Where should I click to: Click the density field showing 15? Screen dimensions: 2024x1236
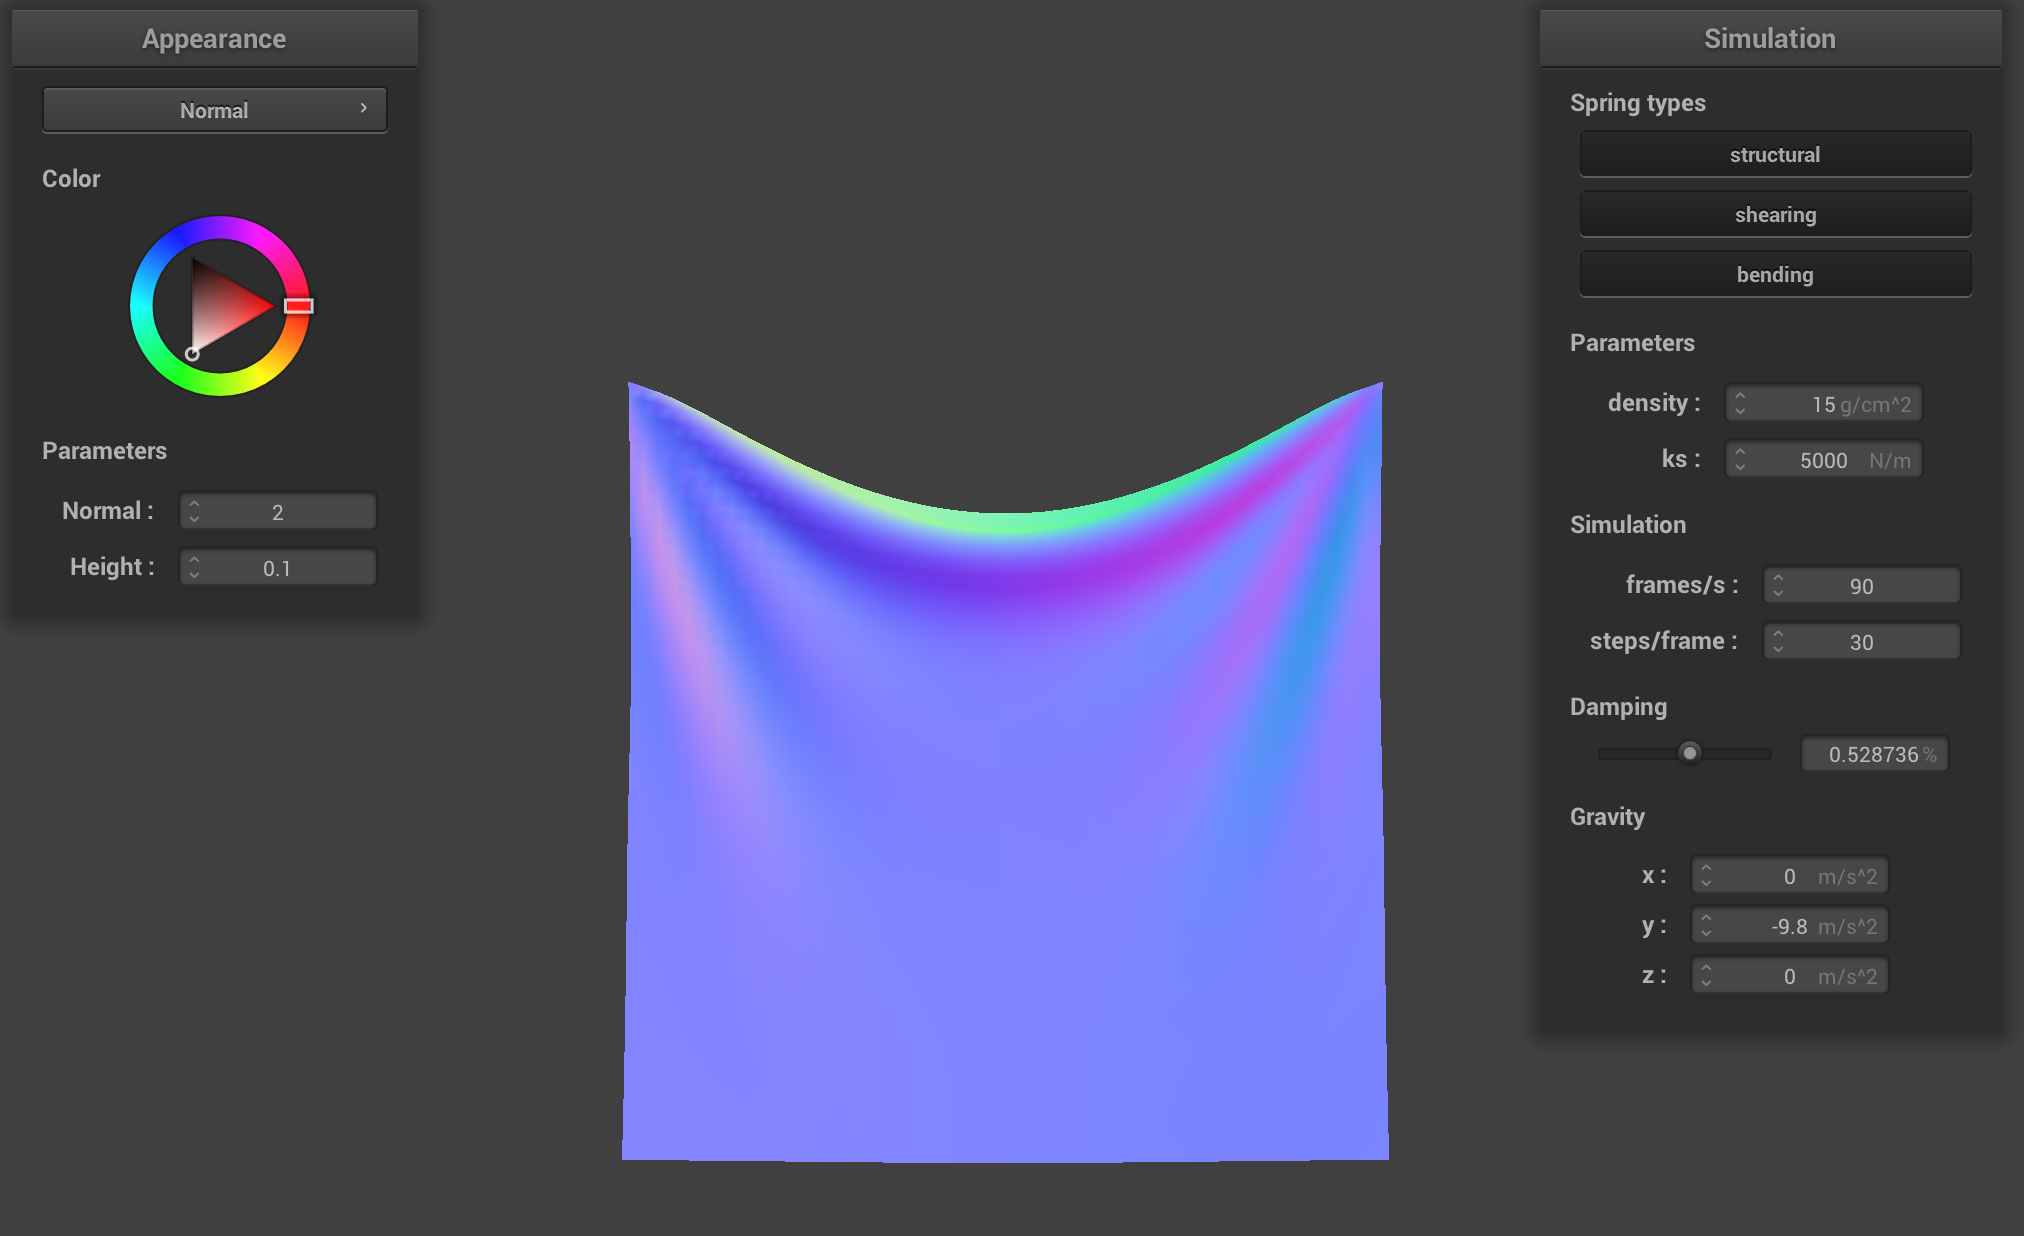click(1824, 403)
